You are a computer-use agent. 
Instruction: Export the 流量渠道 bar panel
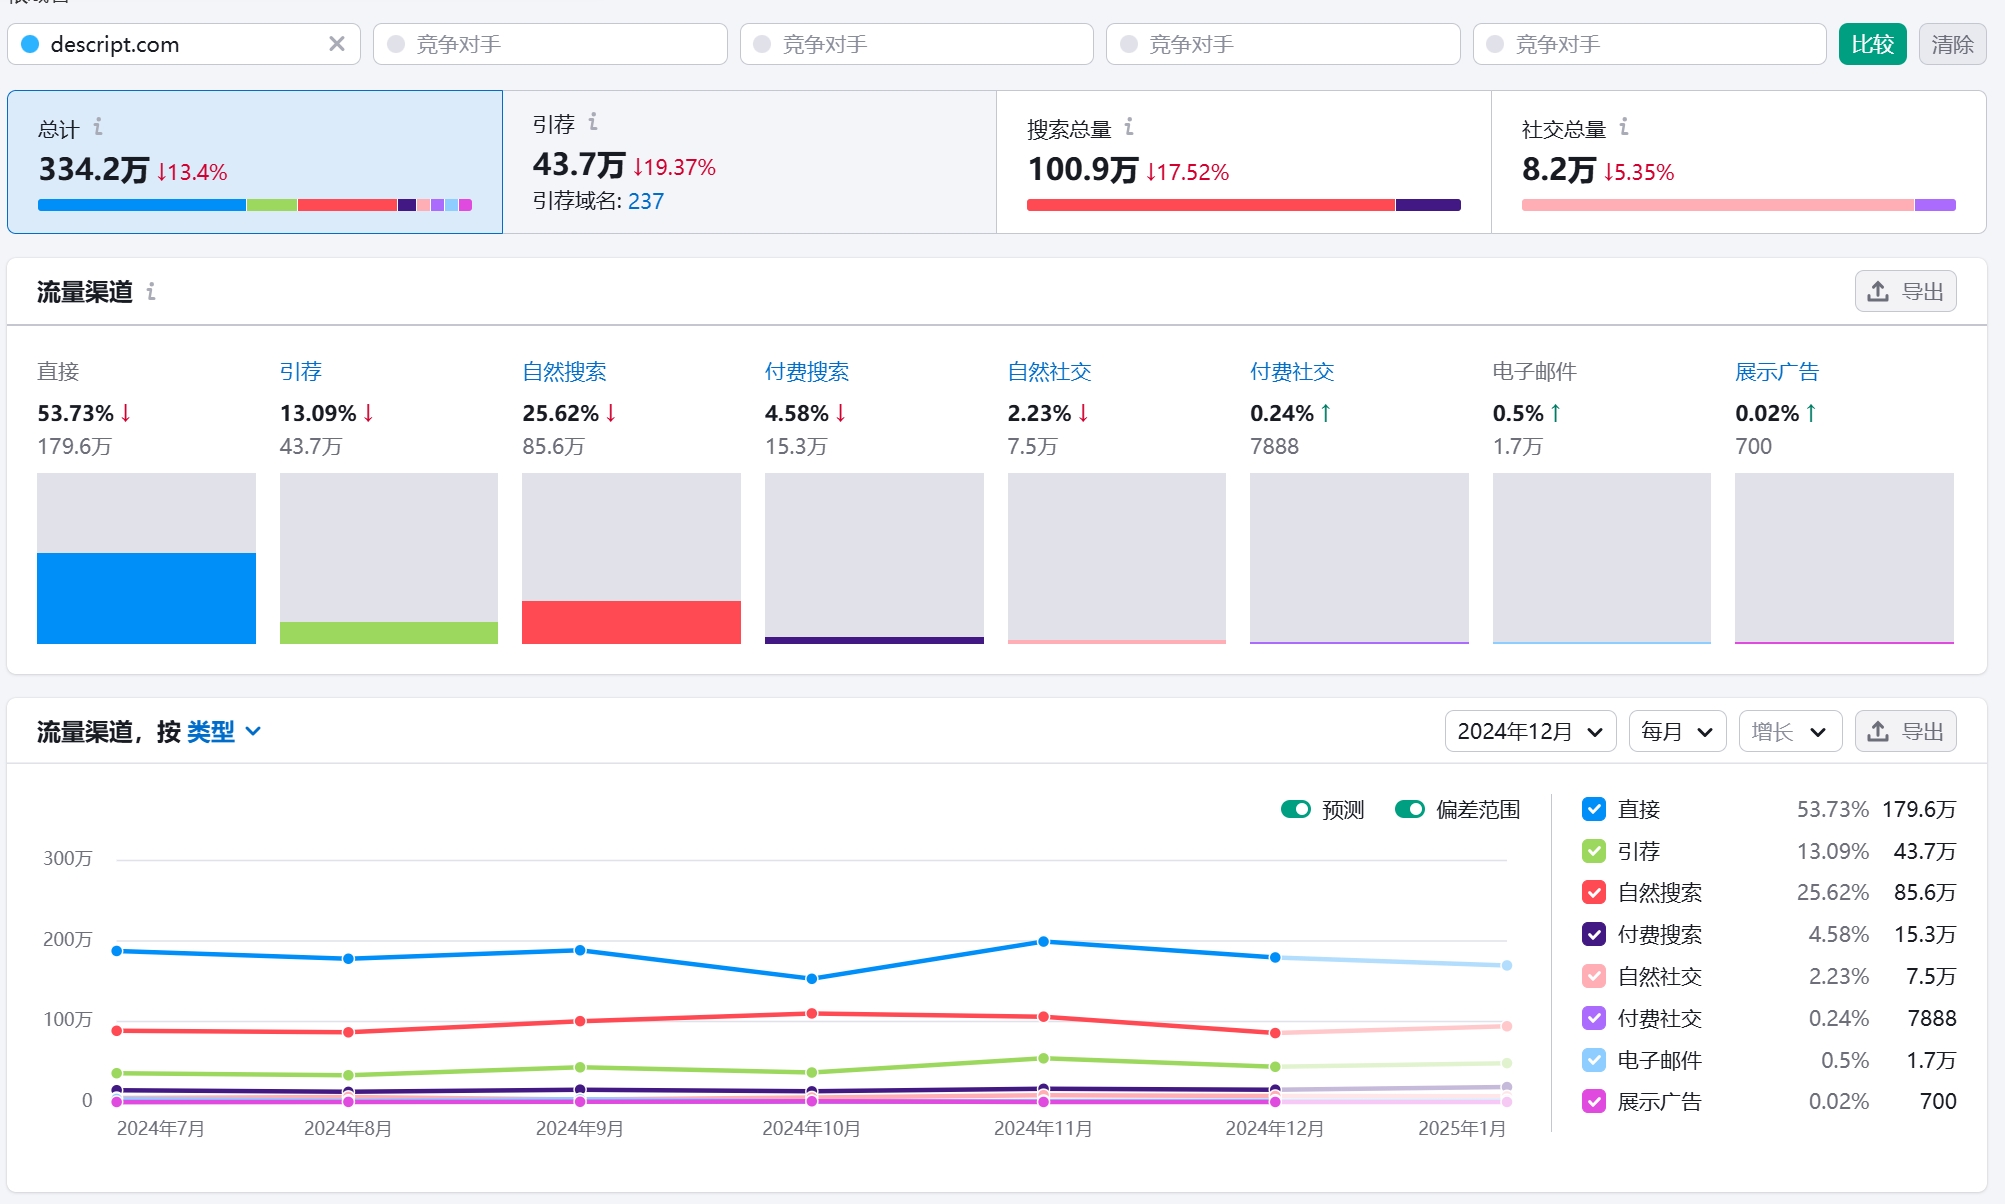click(x=1905, y=292)
